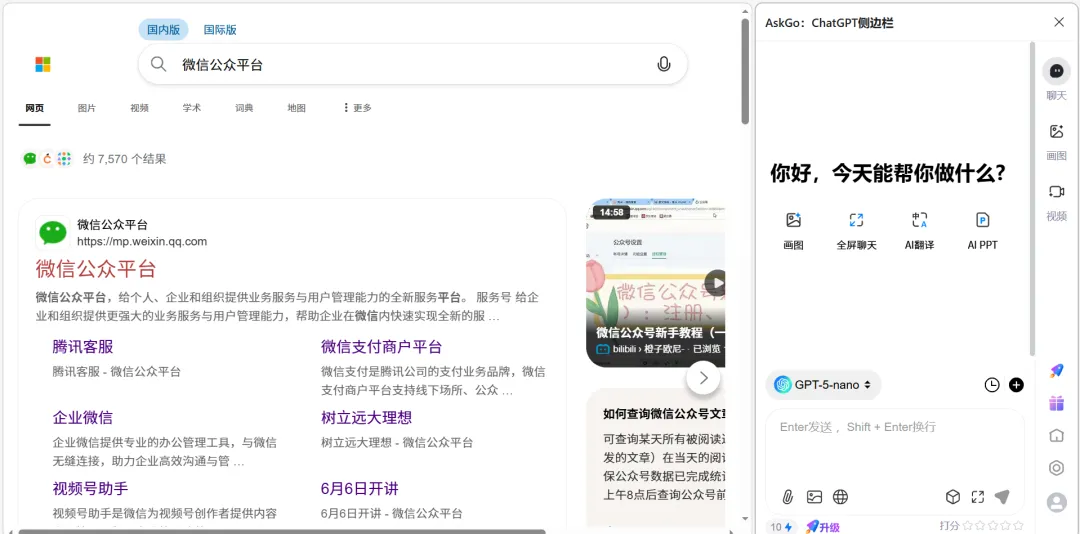The height and width of the screenshot is (534, 1080).
Task: Click the purple gift icon
Action: 1056,403
